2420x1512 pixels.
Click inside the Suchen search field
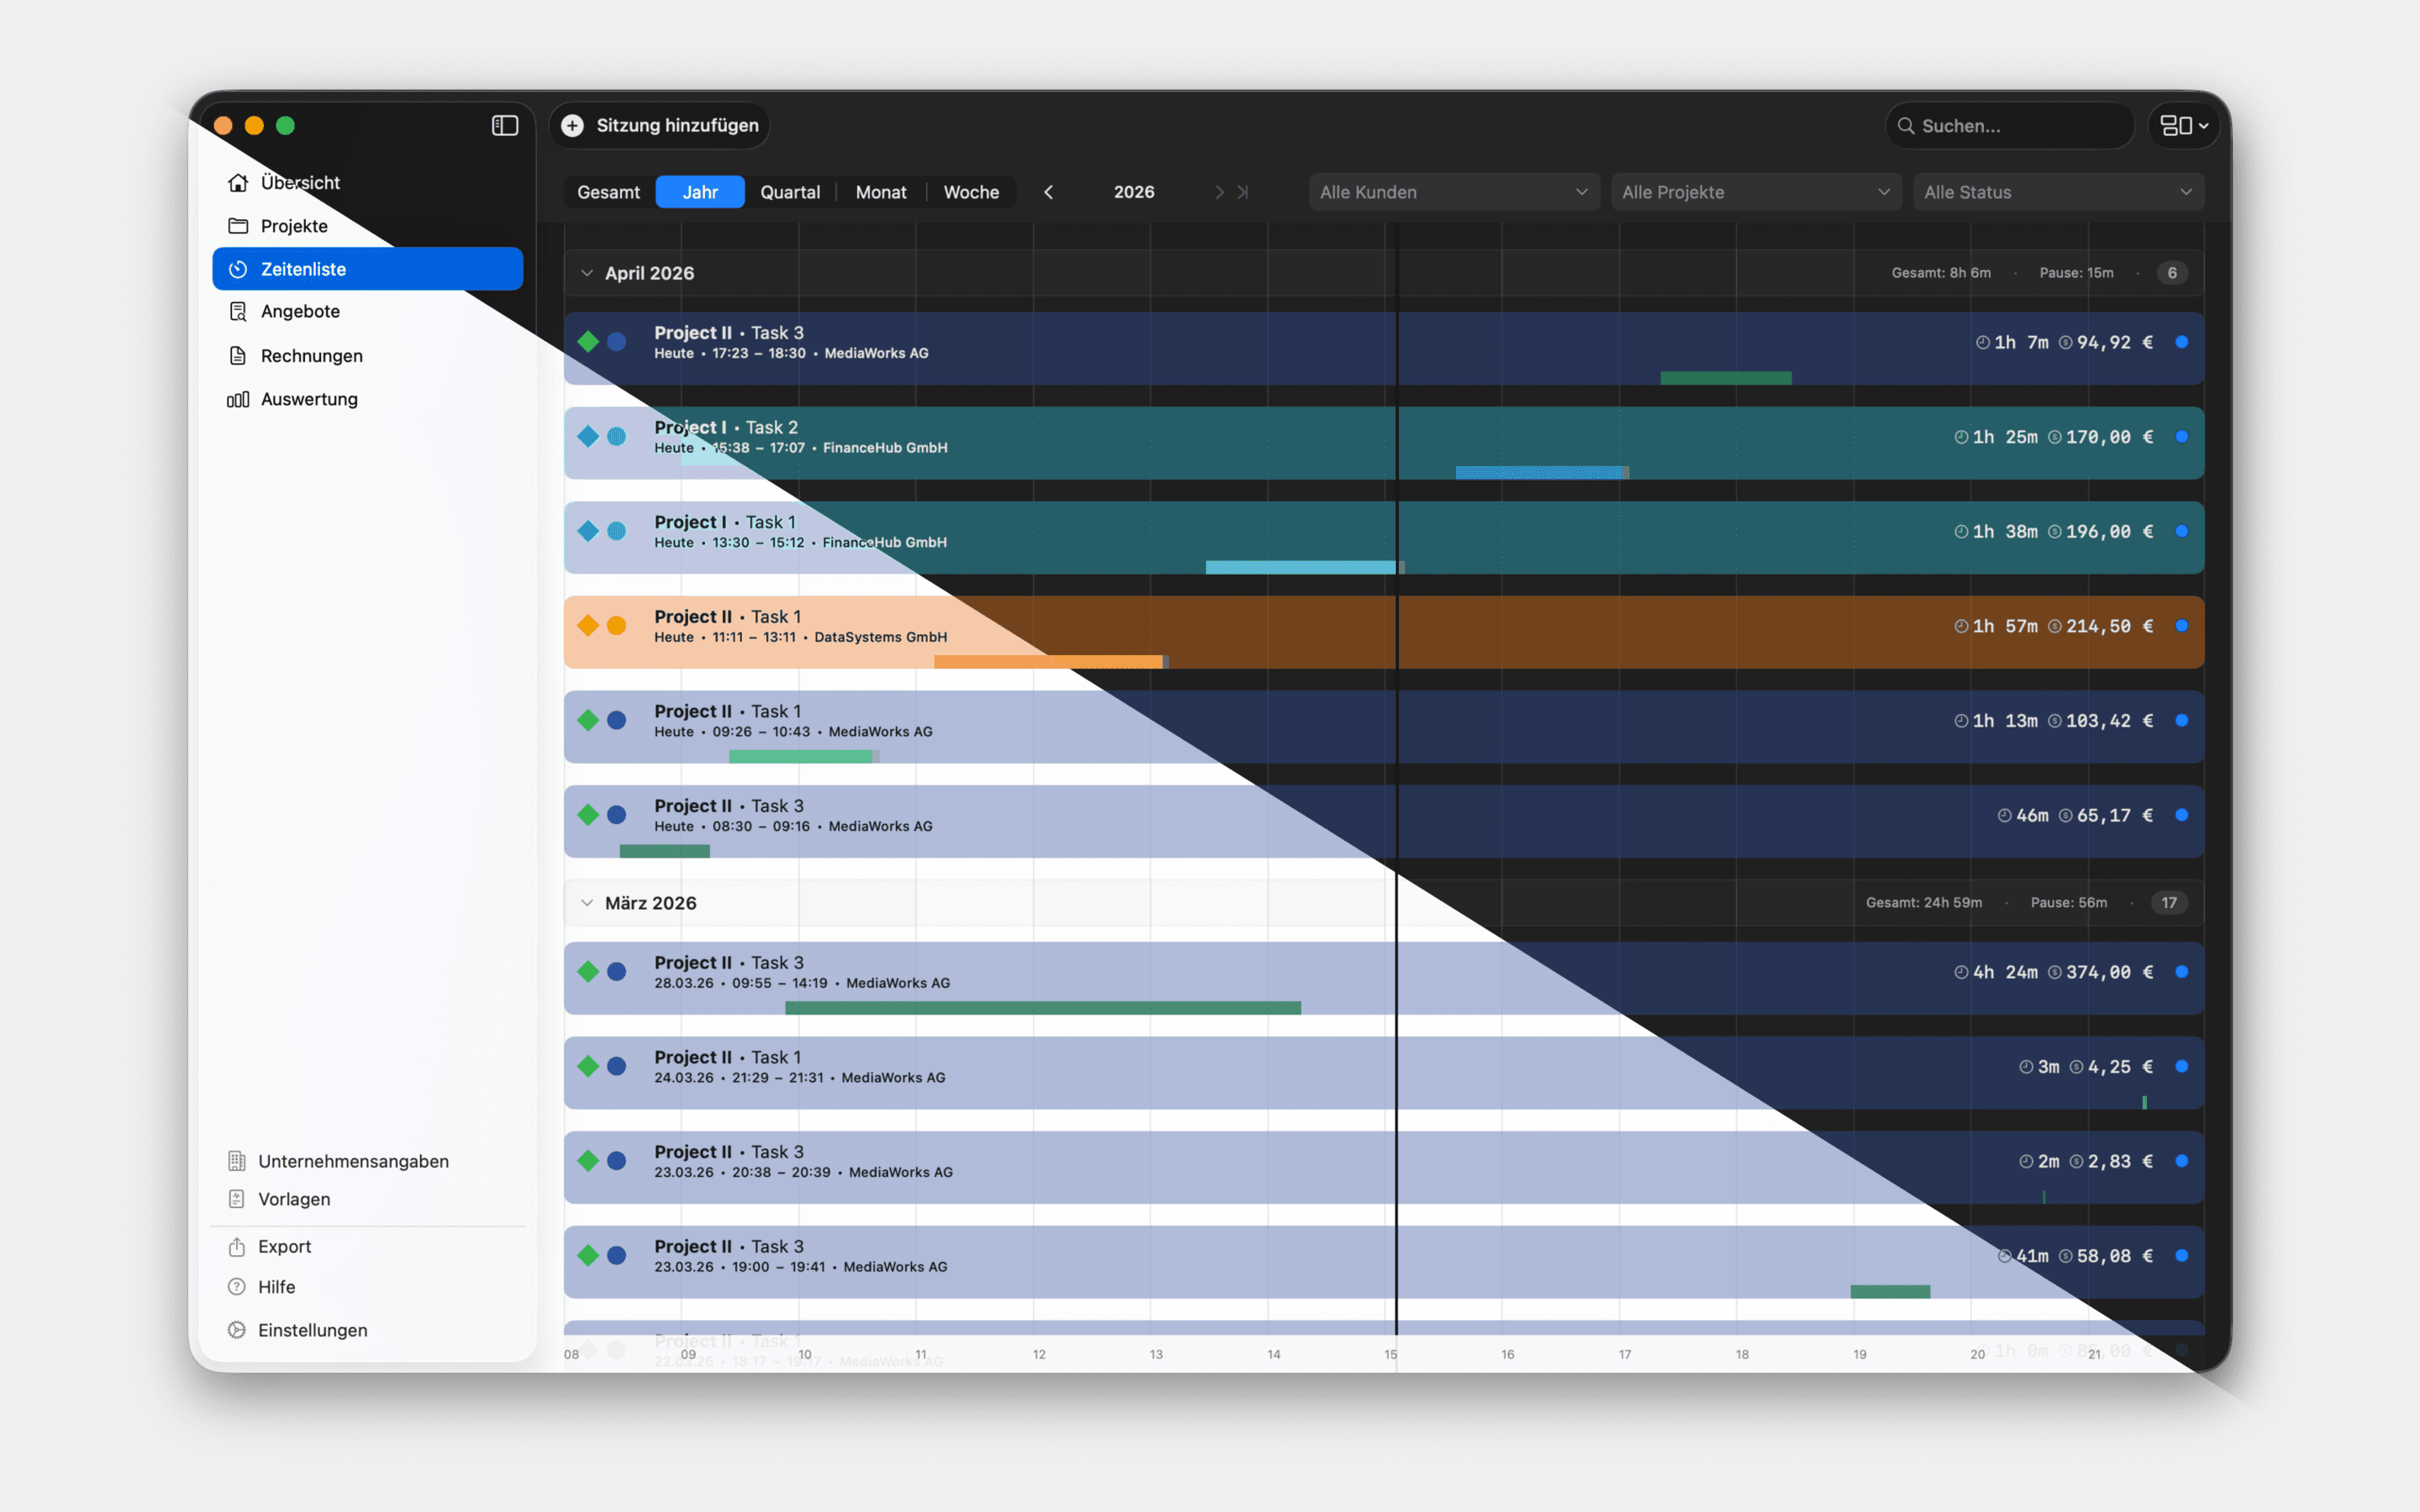coord(2010,125)
